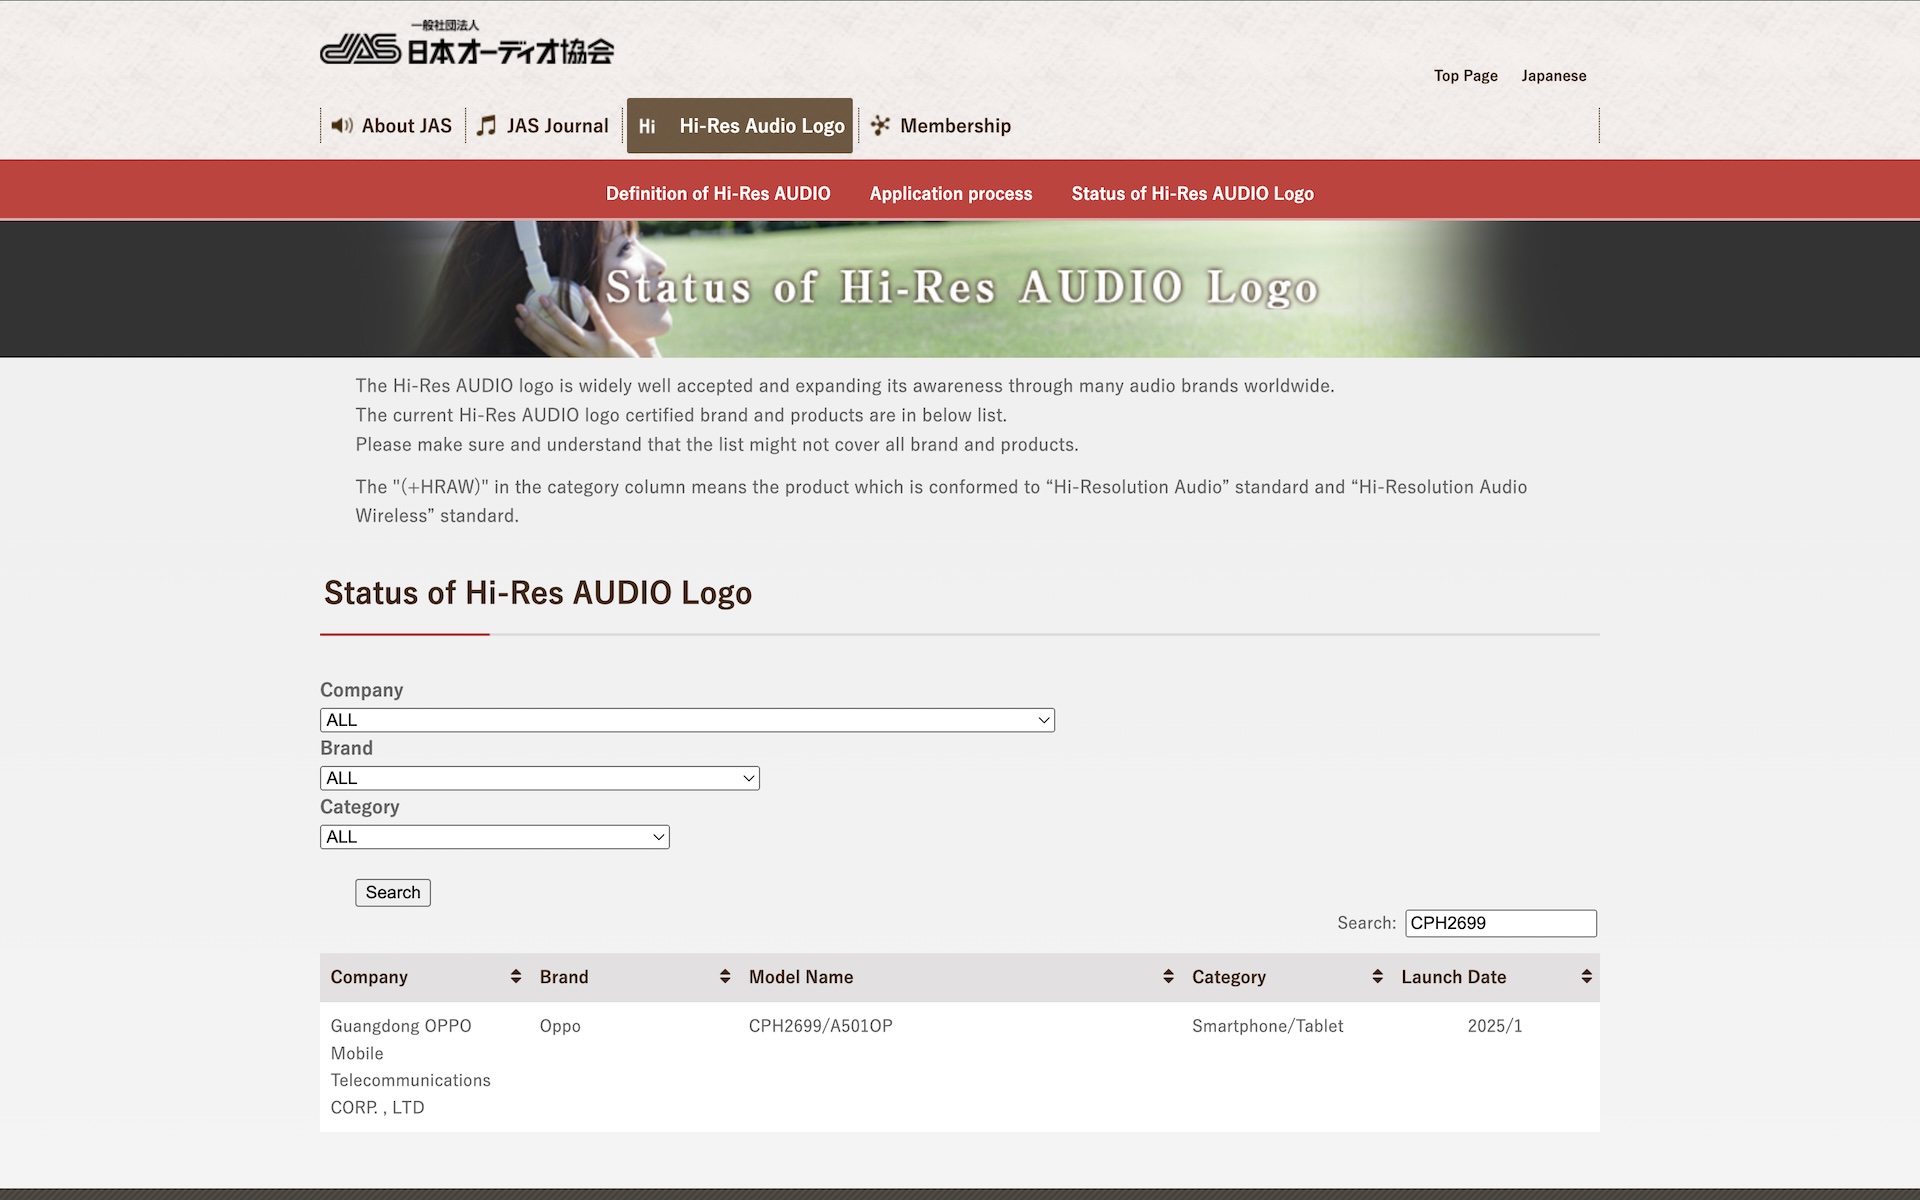Sort table by Category column arrows
Viewport: 1920px width, 1200px height.
tap(1376, 977)
